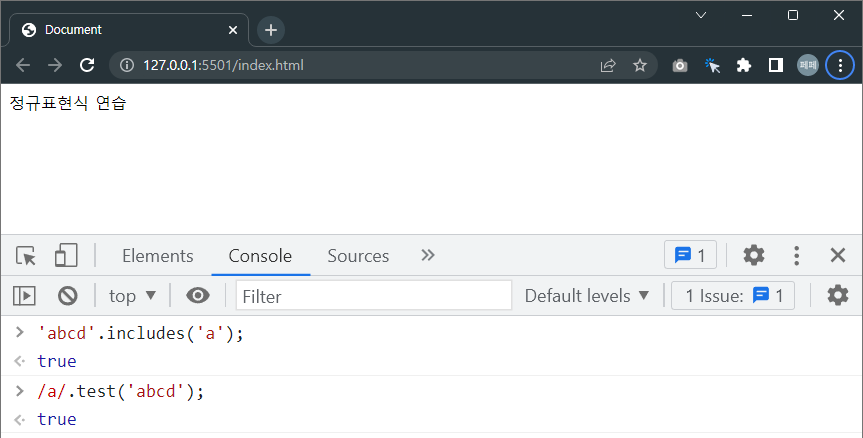
Task: Show more DevTools tabs
Action: (428, 255)
